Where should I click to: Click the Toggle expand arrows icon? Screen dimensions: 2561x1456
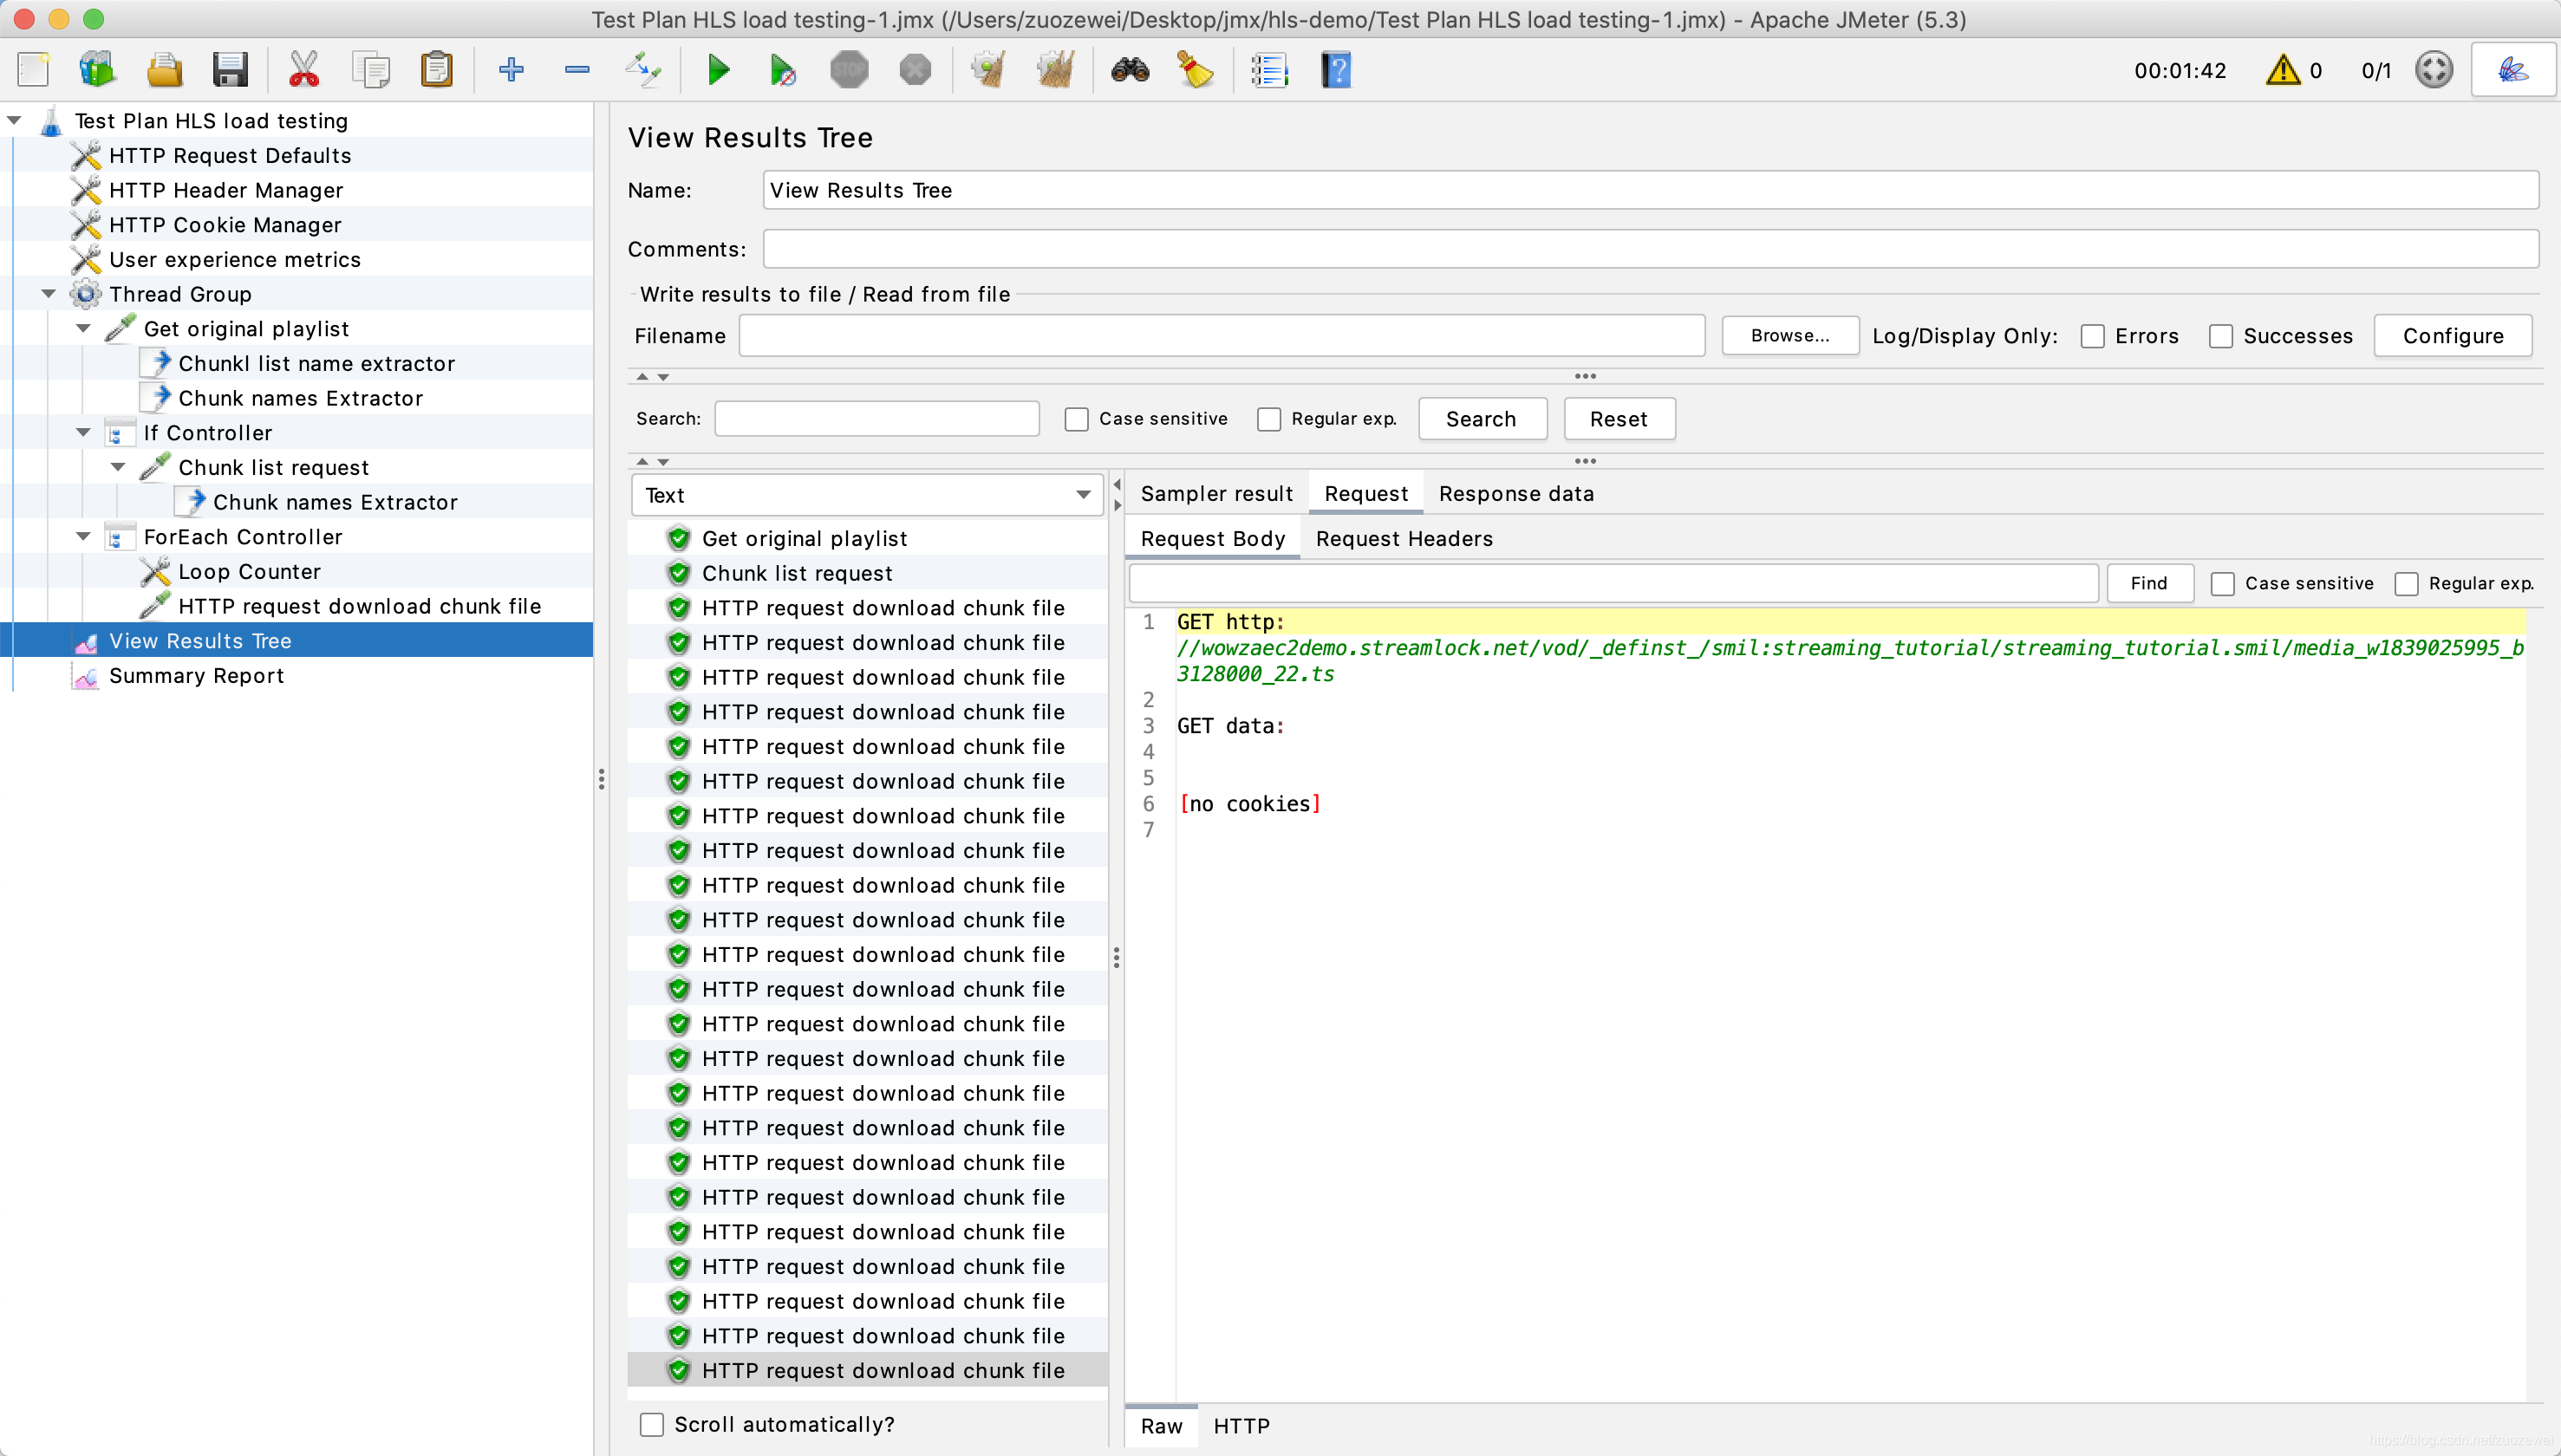pyautogui.click(x=643, y=70)
